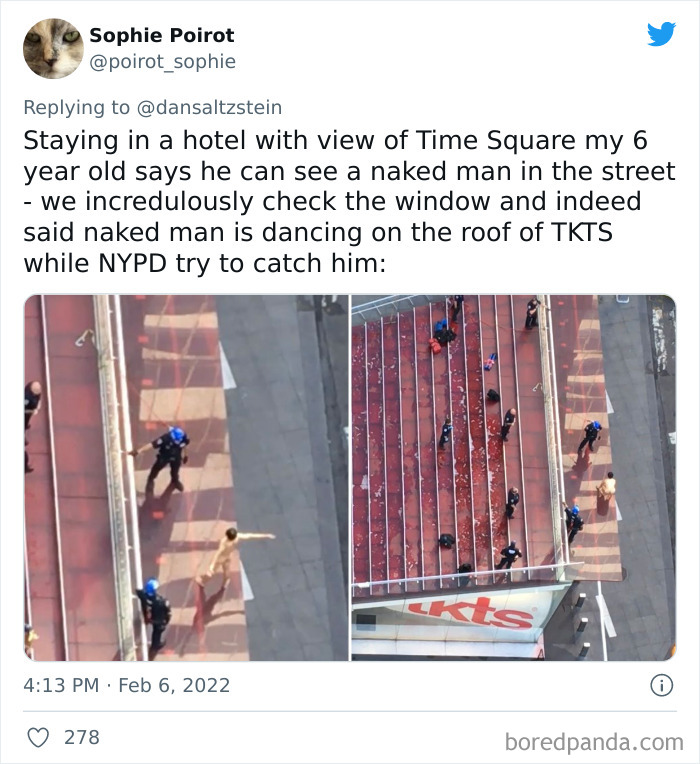Screen dimensions: 700x764
Task: Click the word TKTS in the tweet text
Action: pos(582,232)
